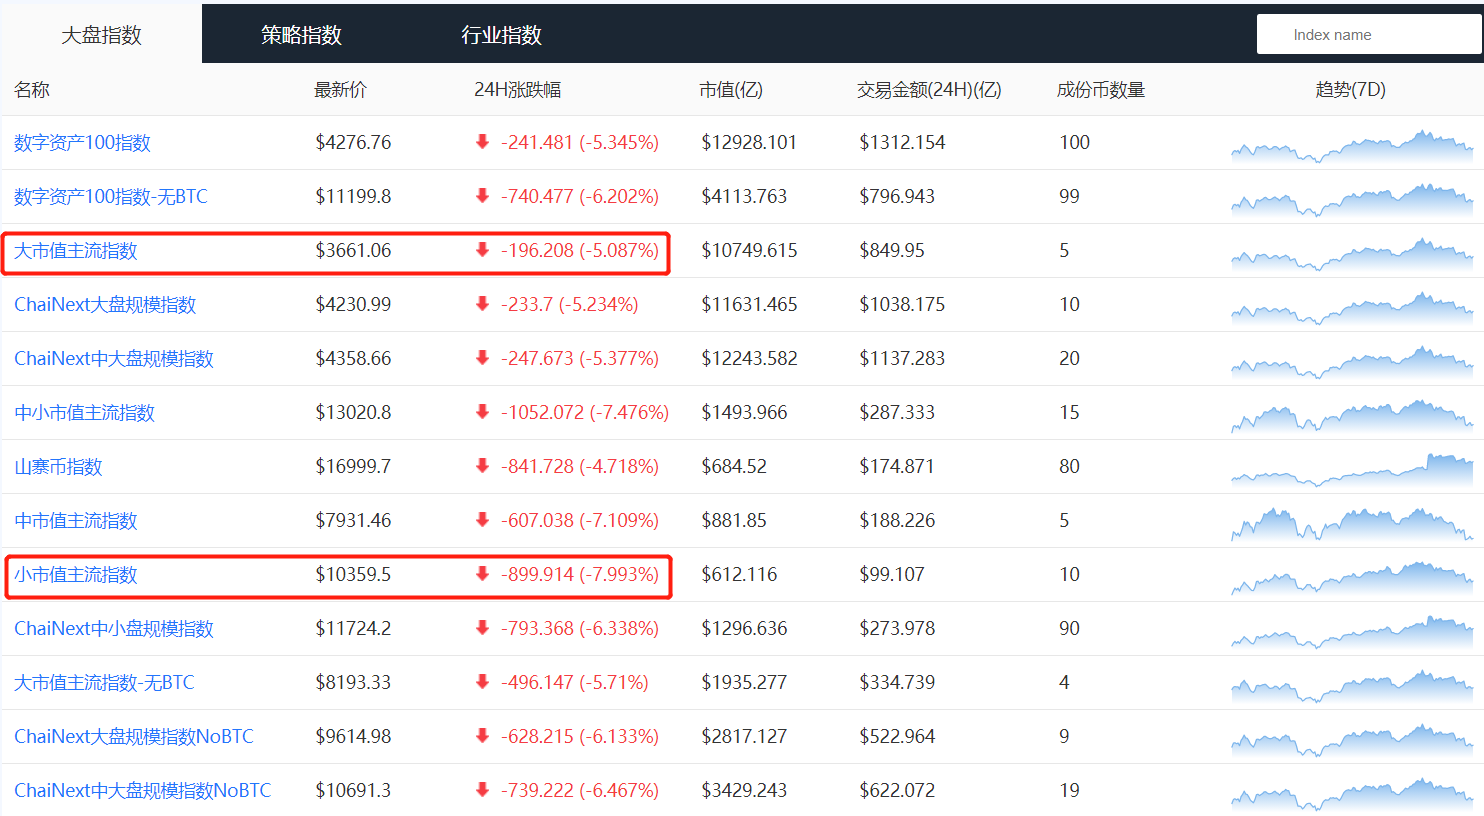
Task: View 7D trend chart for 数字资产100指数
Action: click(x=1352, y=146)
